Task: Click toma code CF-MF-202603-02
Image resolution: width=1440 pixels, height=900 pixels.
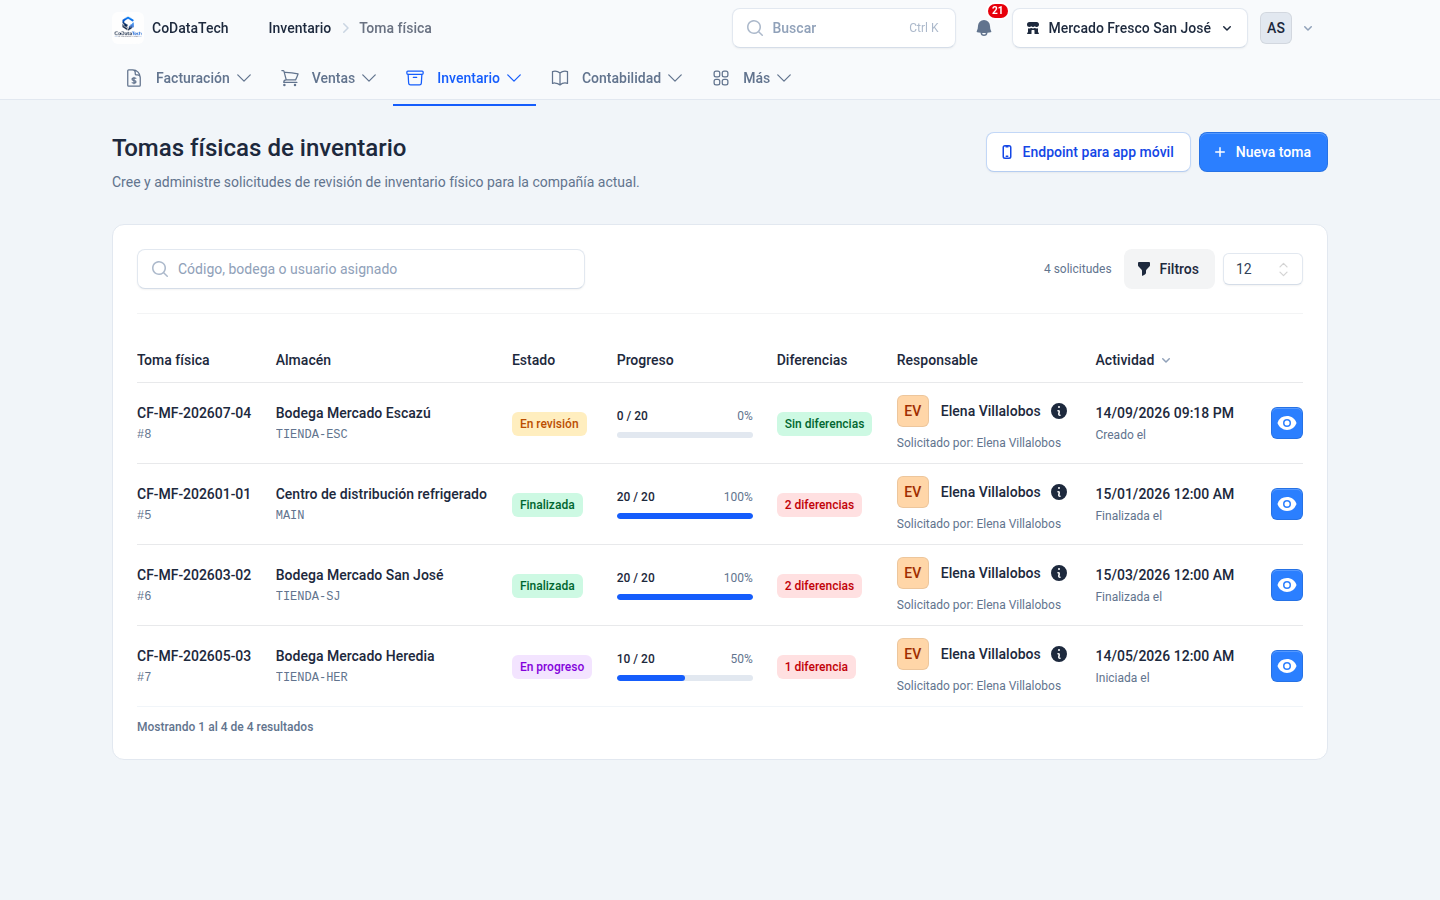Action: [194, 575]
